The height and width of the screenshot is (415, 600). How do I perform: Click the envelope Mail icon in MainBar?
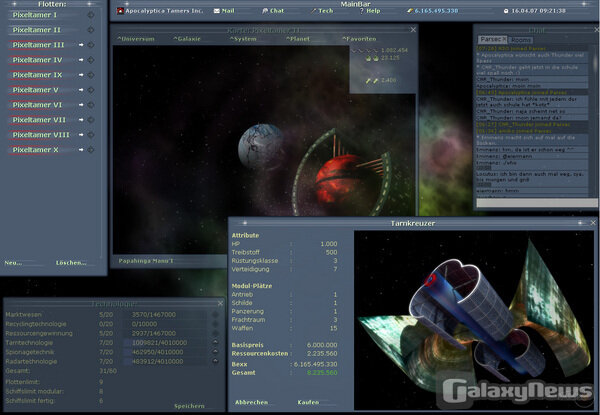tap(217, 11)
